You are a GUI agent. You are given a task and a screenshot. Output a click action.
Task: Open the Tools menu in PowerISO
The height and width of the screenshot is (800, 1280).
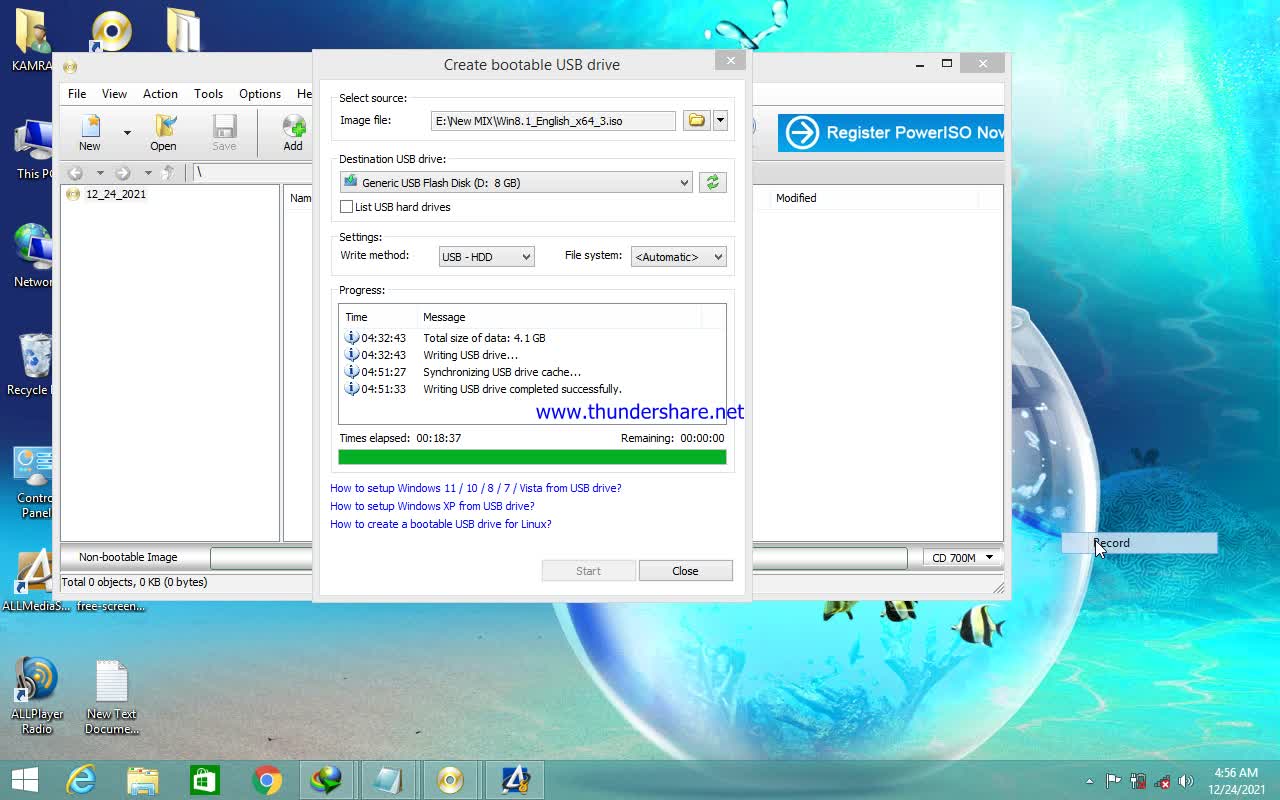pyautogui.click(x=208, y=93)
